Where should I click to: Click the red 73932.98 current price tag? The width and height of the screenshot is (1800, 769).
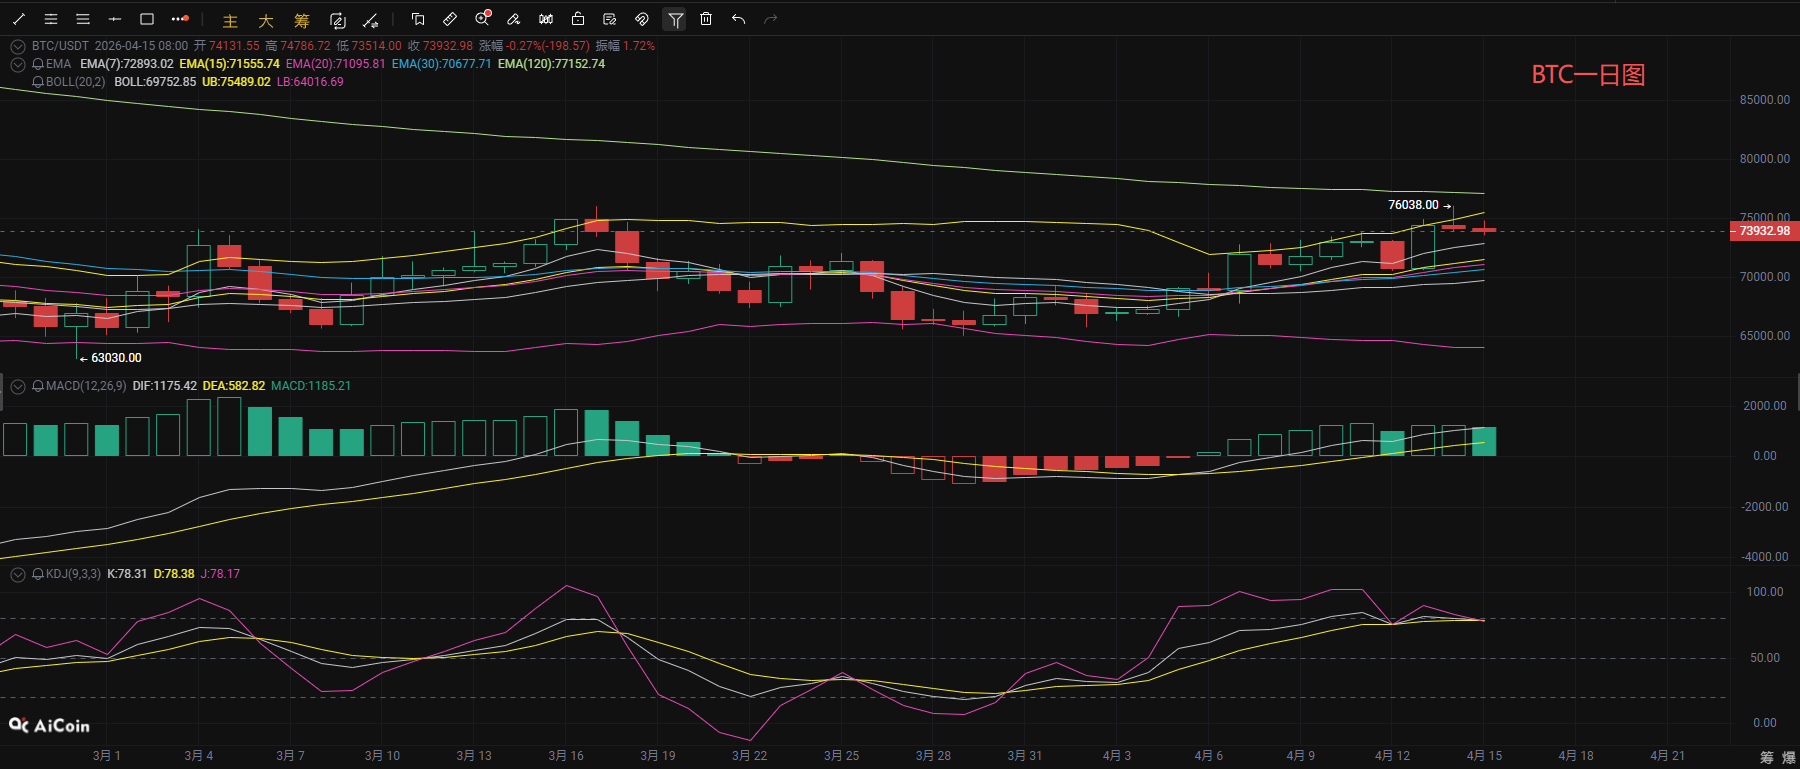(1764, 231)
